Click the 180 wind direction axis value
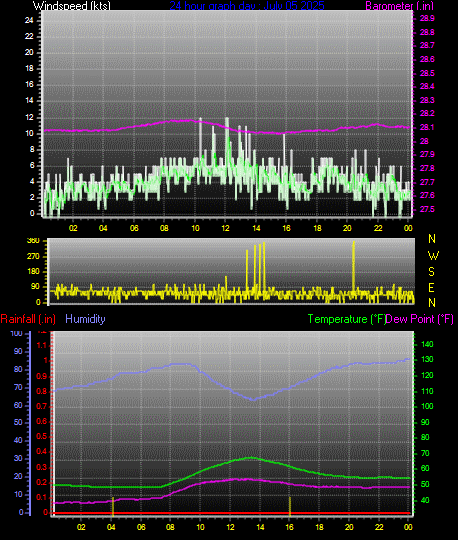The width and height of the screenshot is (458, 540). tap(33, 271)
